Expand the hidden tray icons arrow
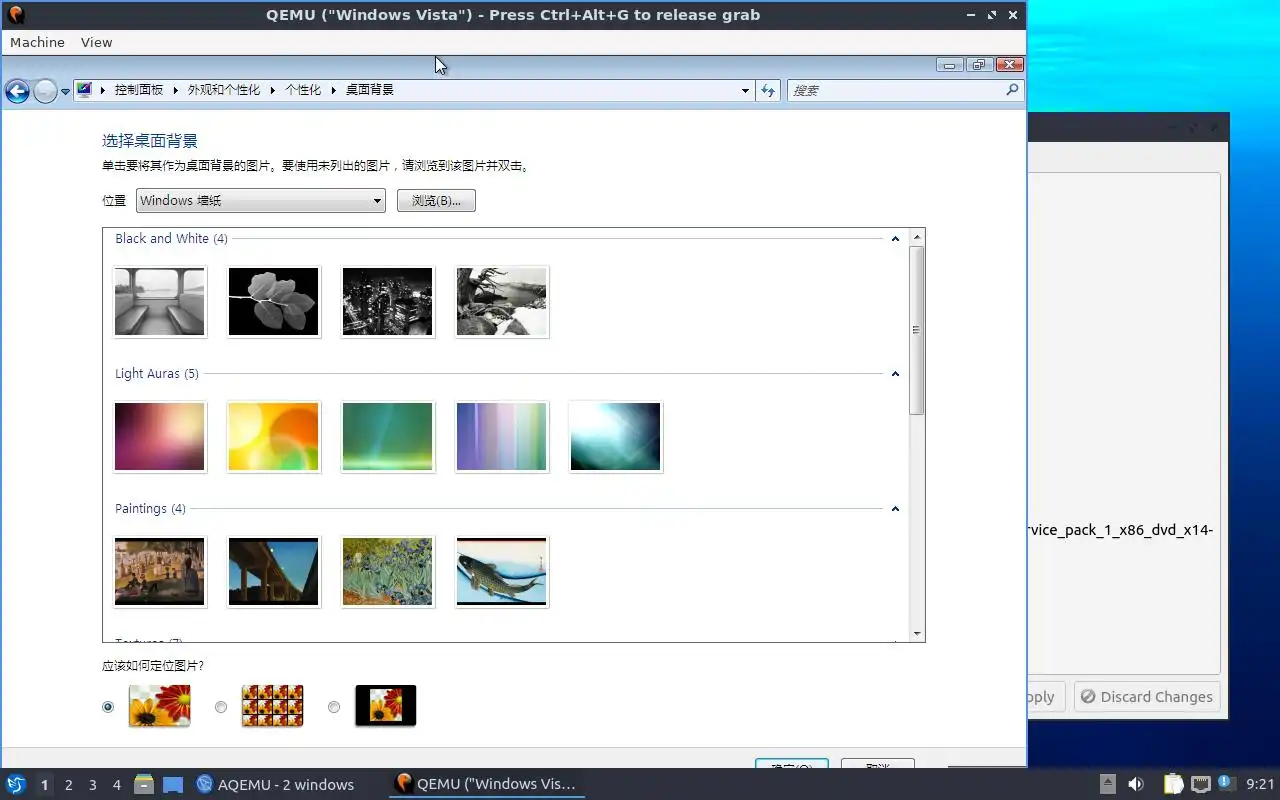Image resolution: width=1280 pixels, height=800 pixels. tap(1108, 785)
